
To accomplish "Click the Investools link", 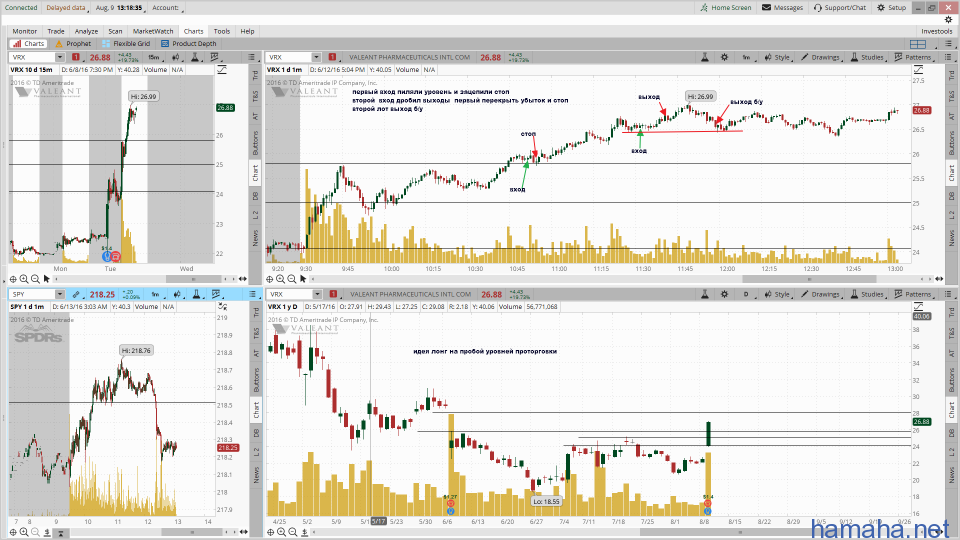I will [937, 31].
